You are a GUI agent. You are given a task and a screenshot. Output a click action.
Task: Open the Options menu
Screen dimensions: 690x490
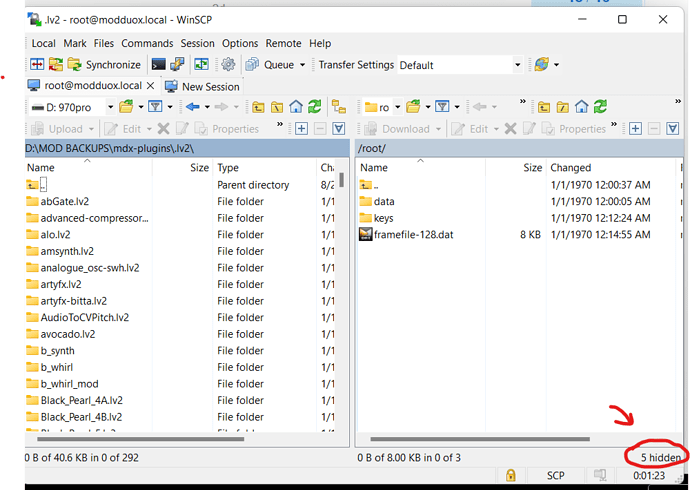pos(240,43)
